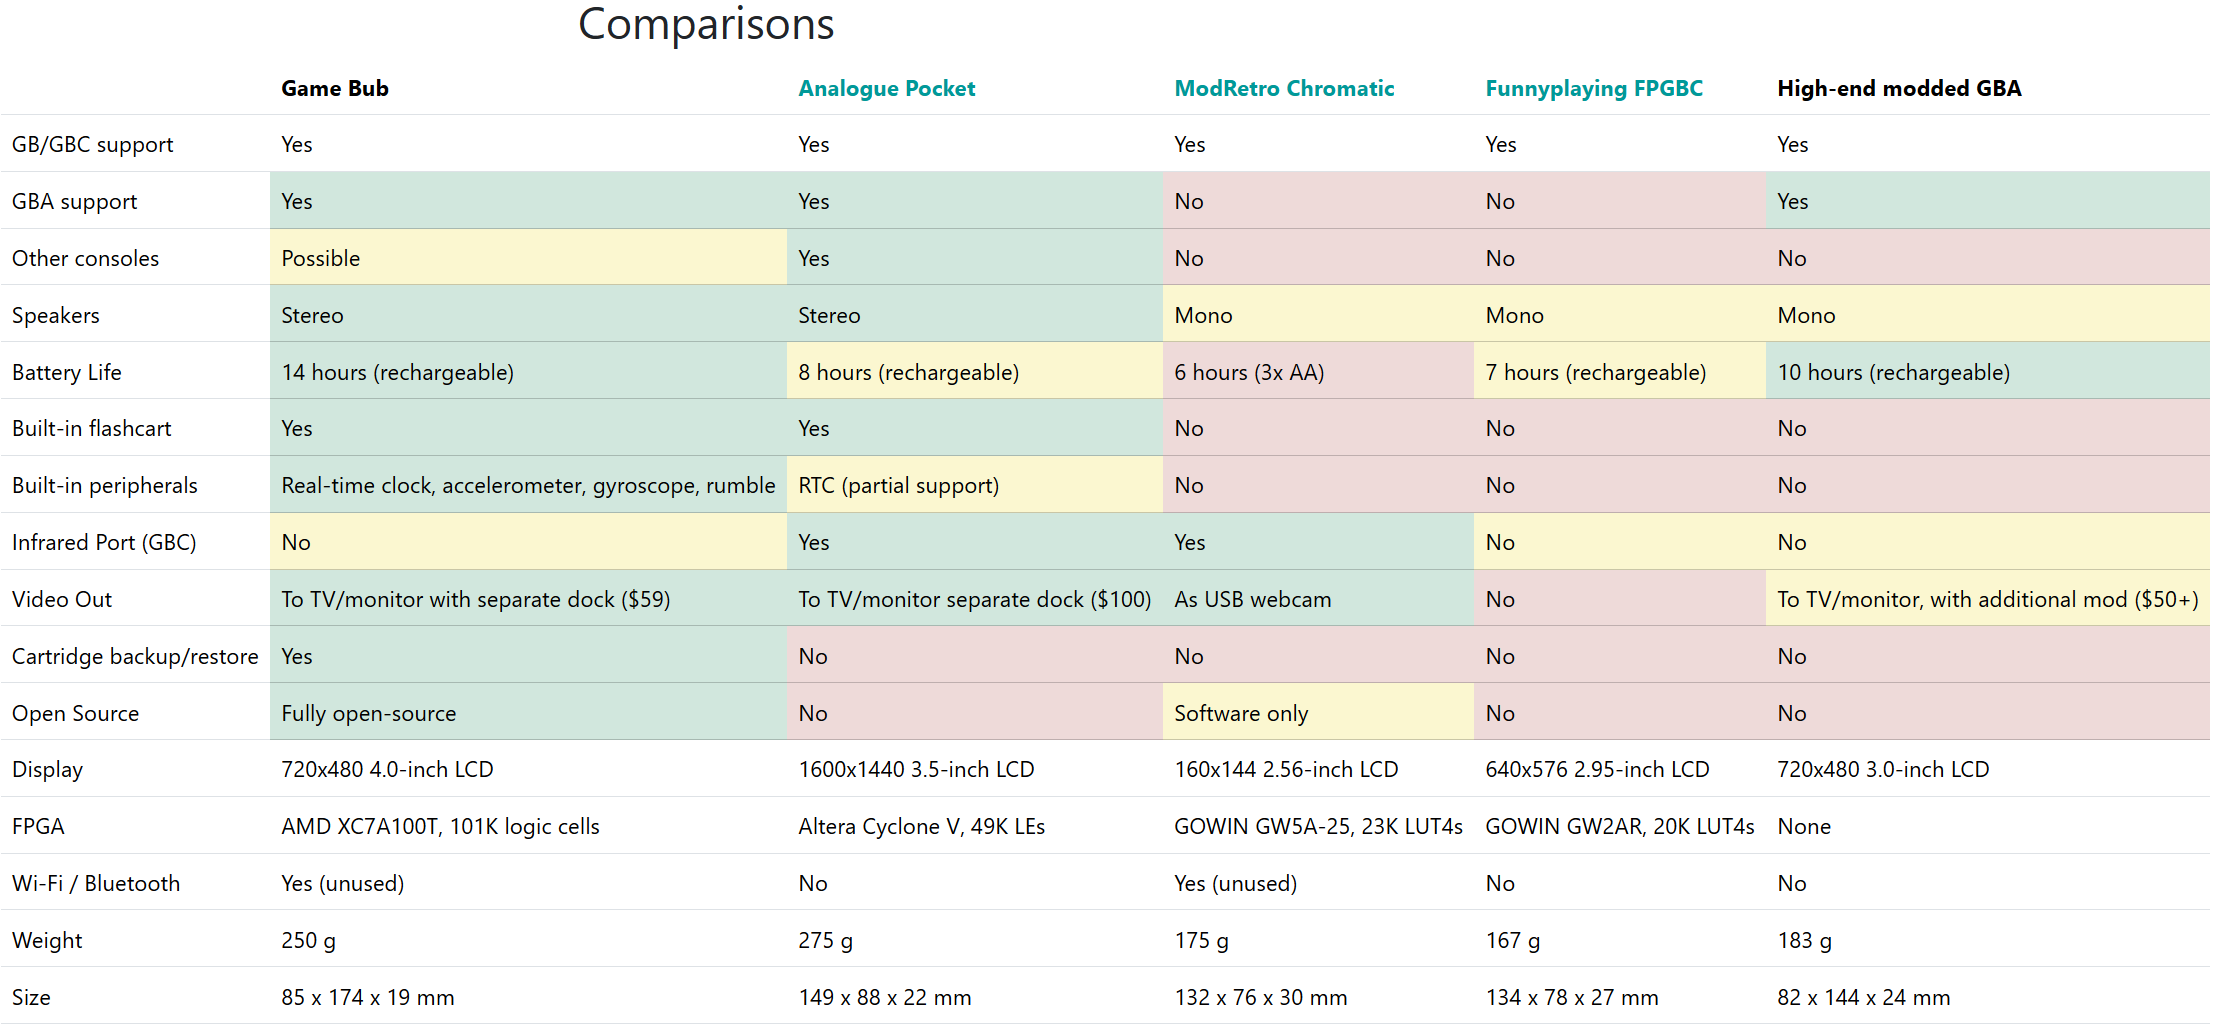This screenshot has height=1033, width=2225.
Task: Open the ModRetro Chromatic link
Action: pos(1283,88)
